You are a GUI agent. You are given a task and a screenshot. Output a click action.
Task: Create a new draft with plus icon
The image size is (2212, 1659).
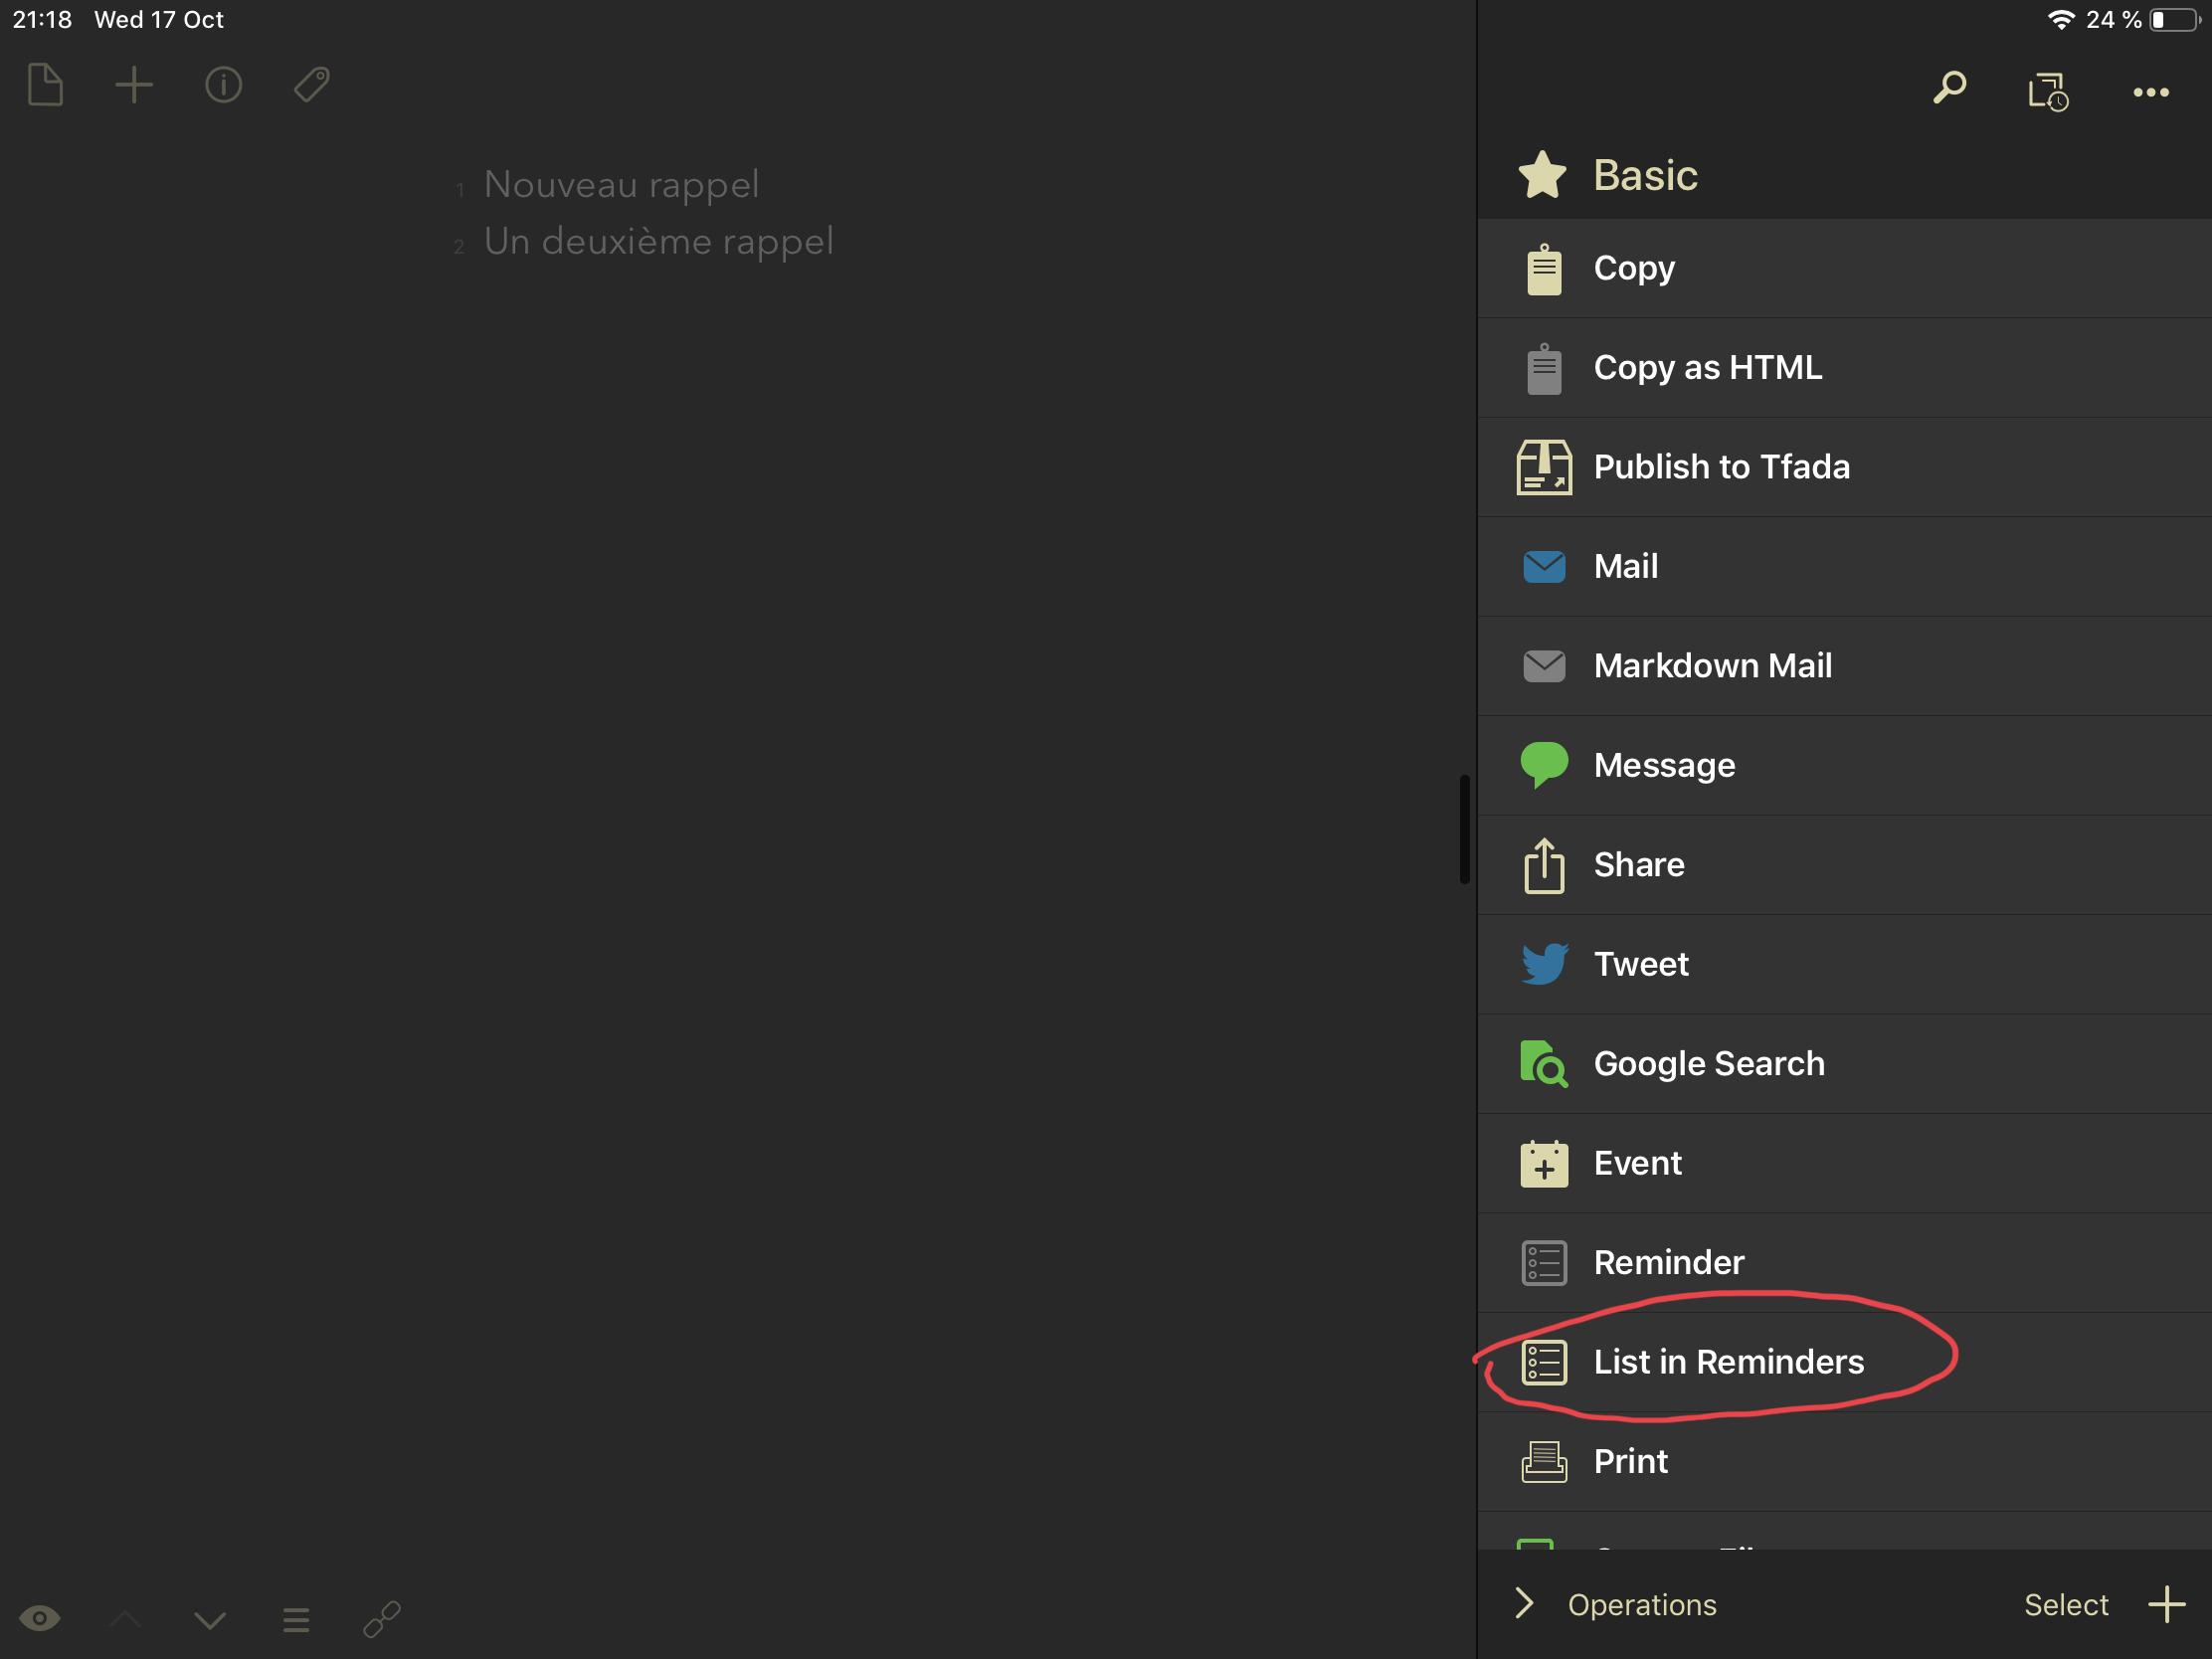134,85
